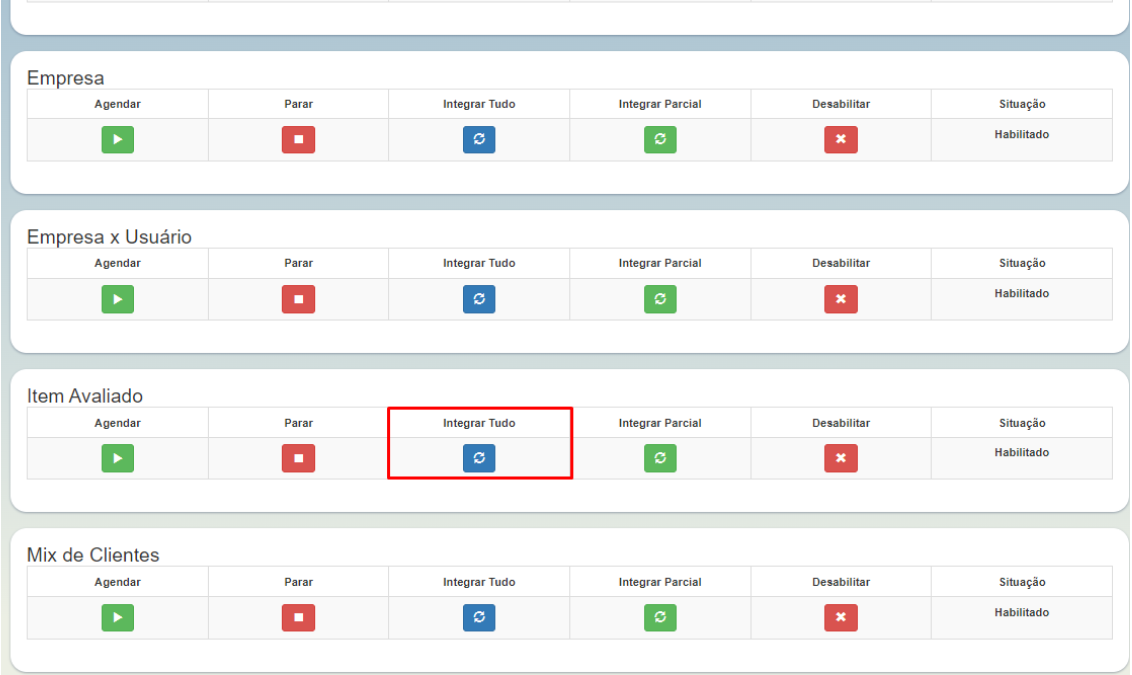Stop the Mix de Clientes integration
Screen dimensions: 1132x675
tap(298, 617)
